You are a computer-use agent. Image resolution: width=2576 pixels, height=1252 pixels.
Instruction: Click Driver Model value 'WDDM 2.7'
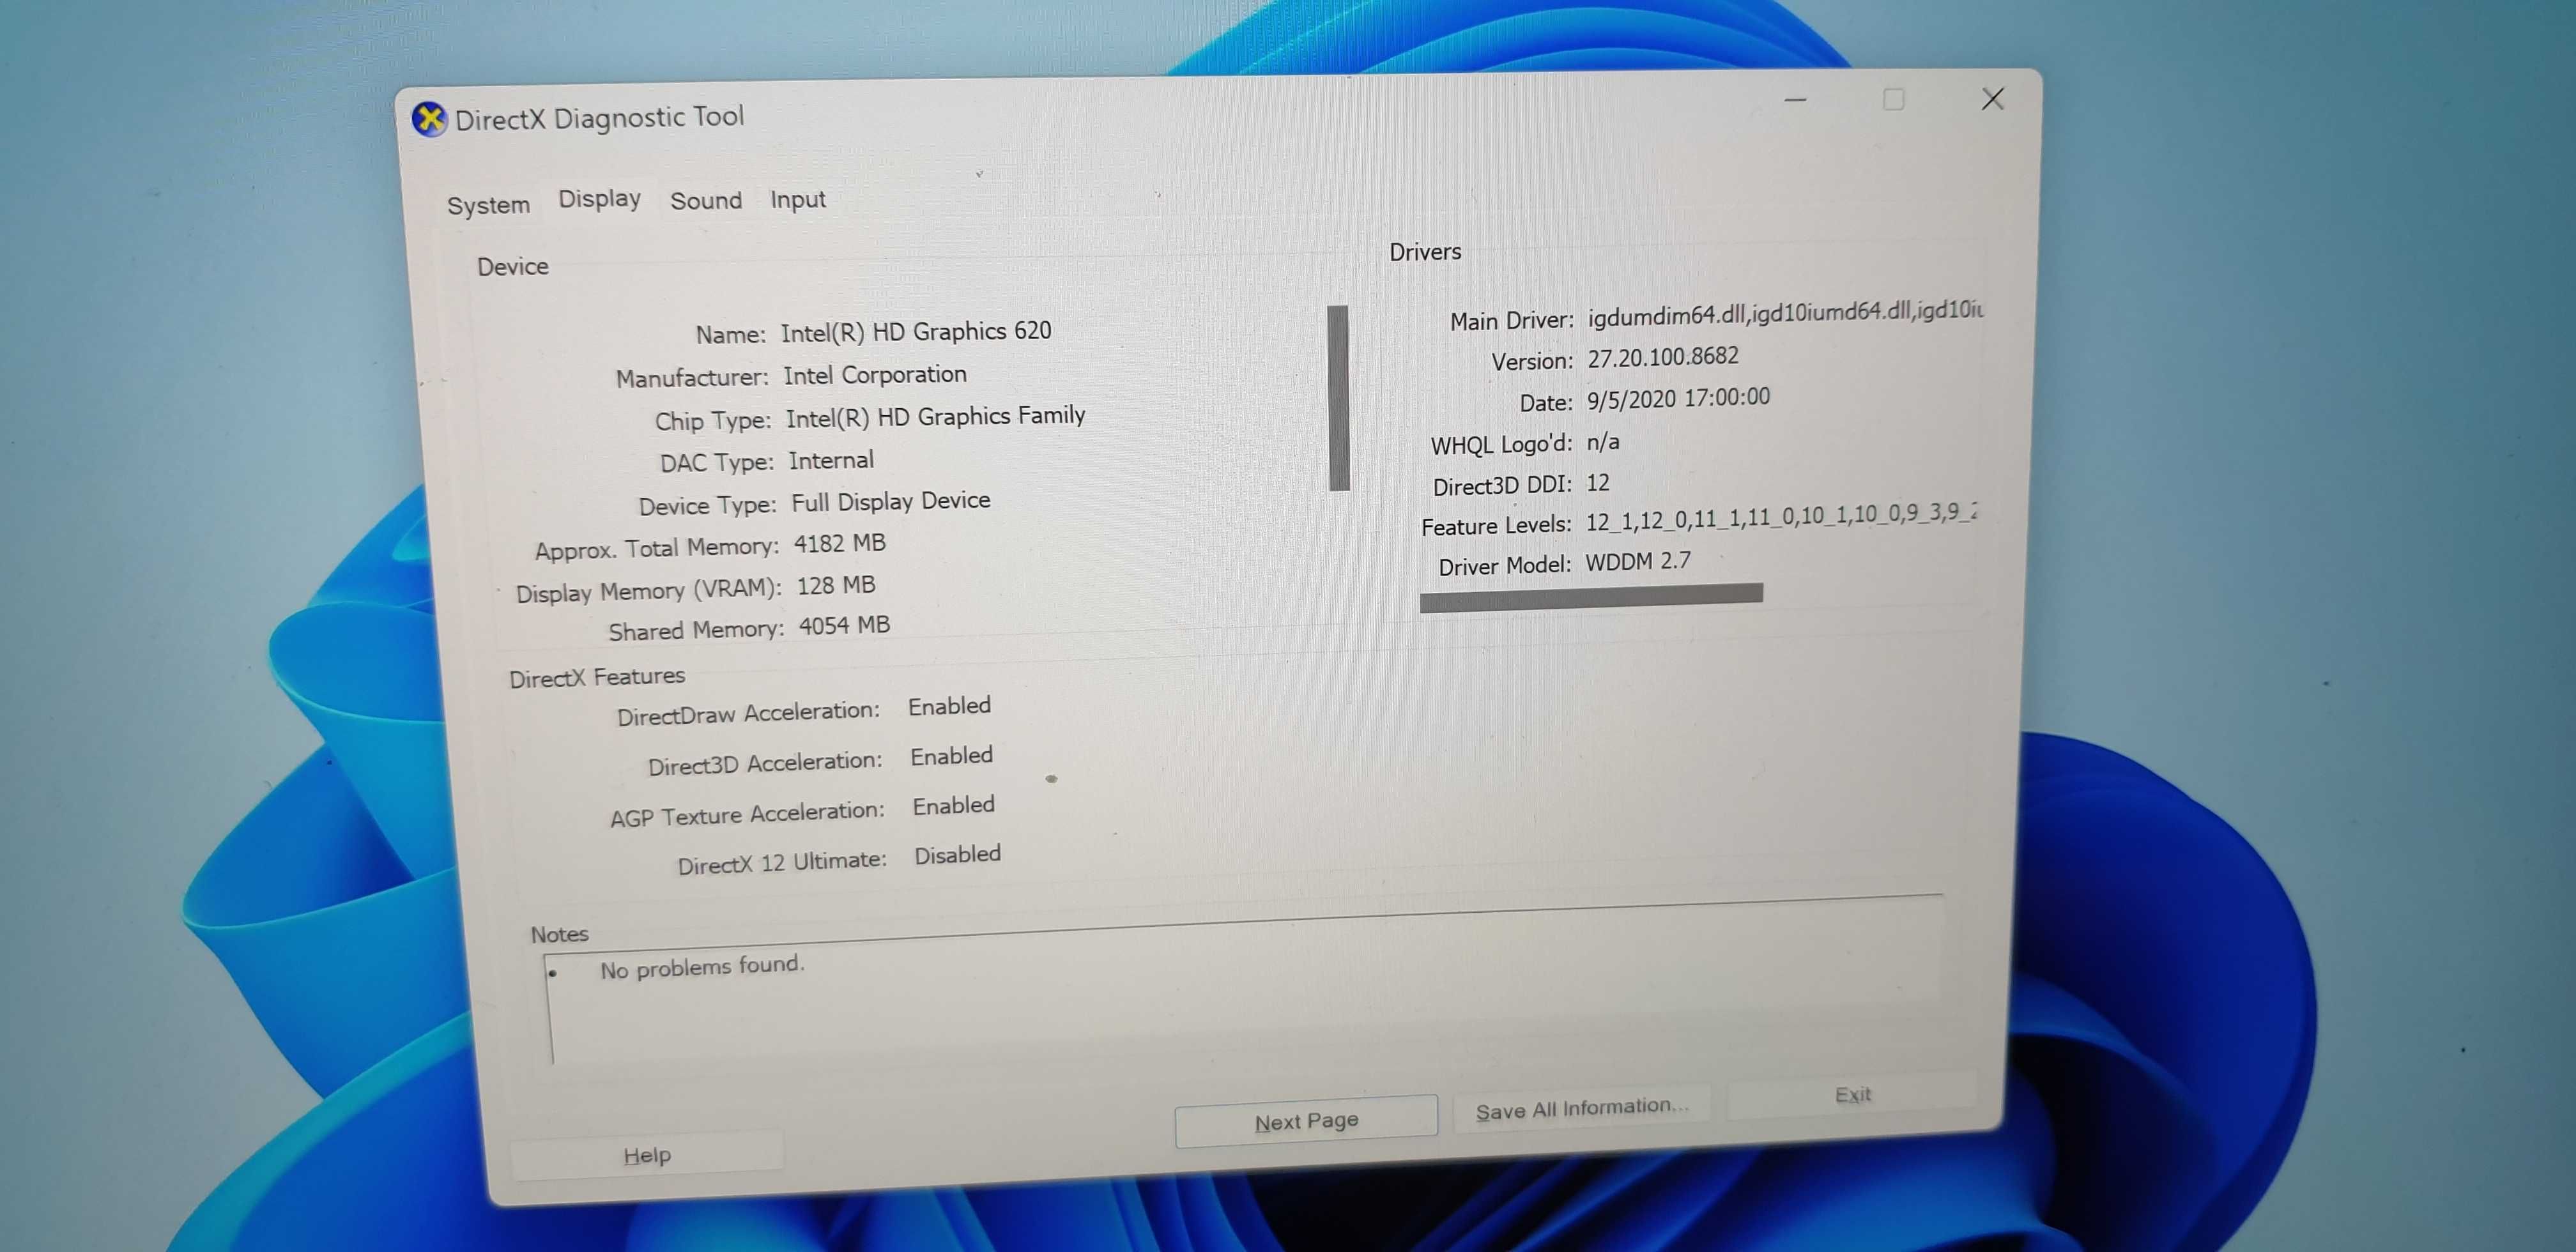point(1638,562)
